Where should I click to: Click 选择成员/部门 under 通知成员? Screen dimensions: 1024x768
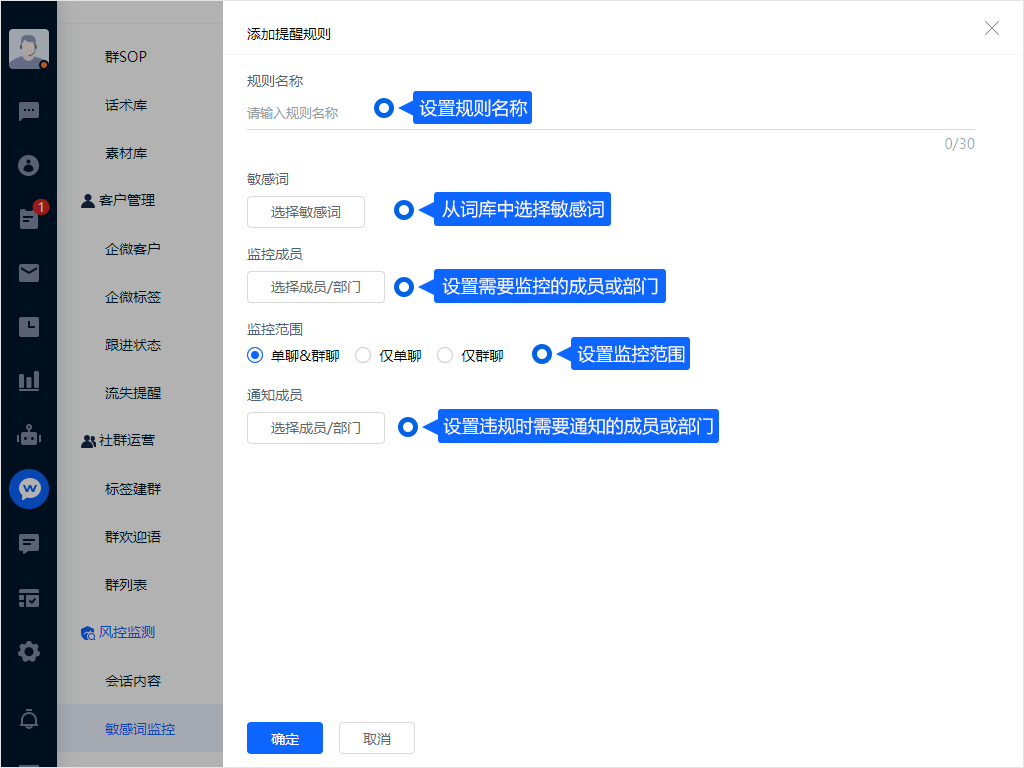coord(316,428)
